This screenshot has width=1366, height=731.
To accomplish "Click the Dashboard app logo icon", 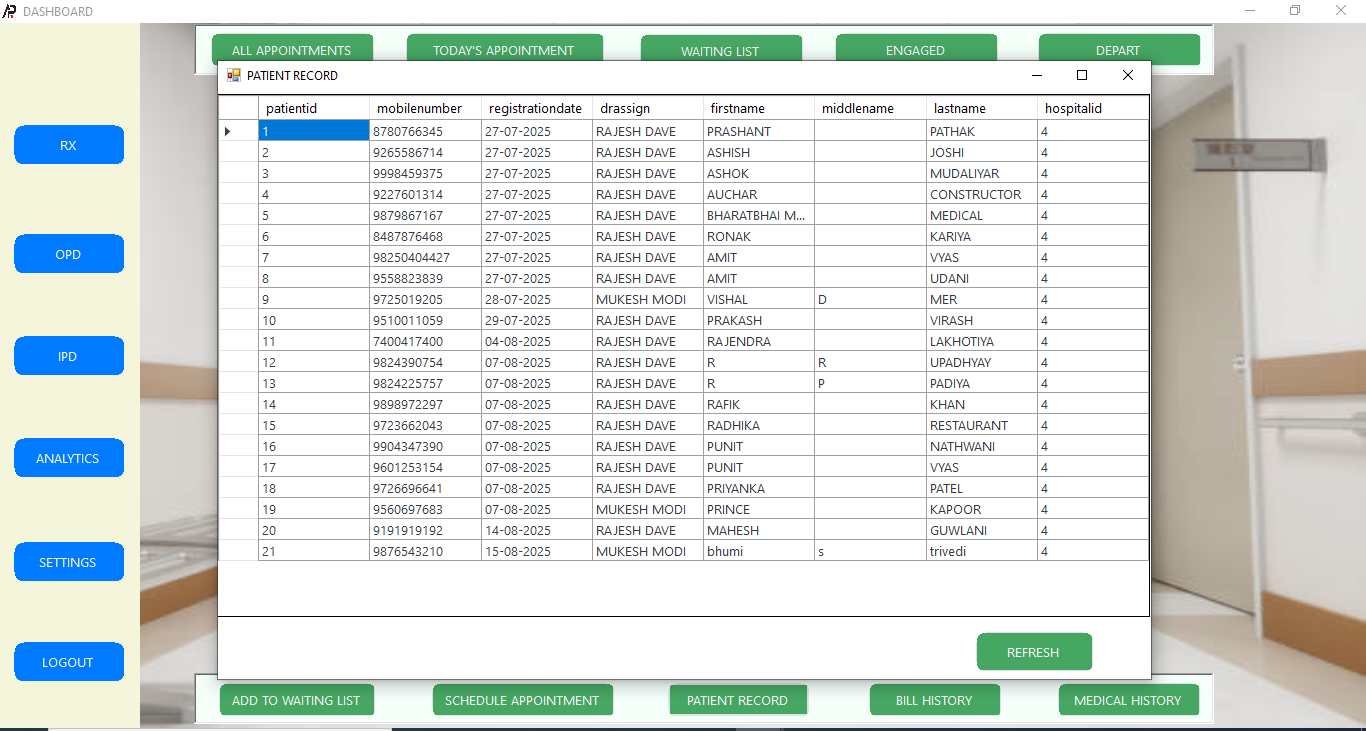I will point(9,11).
